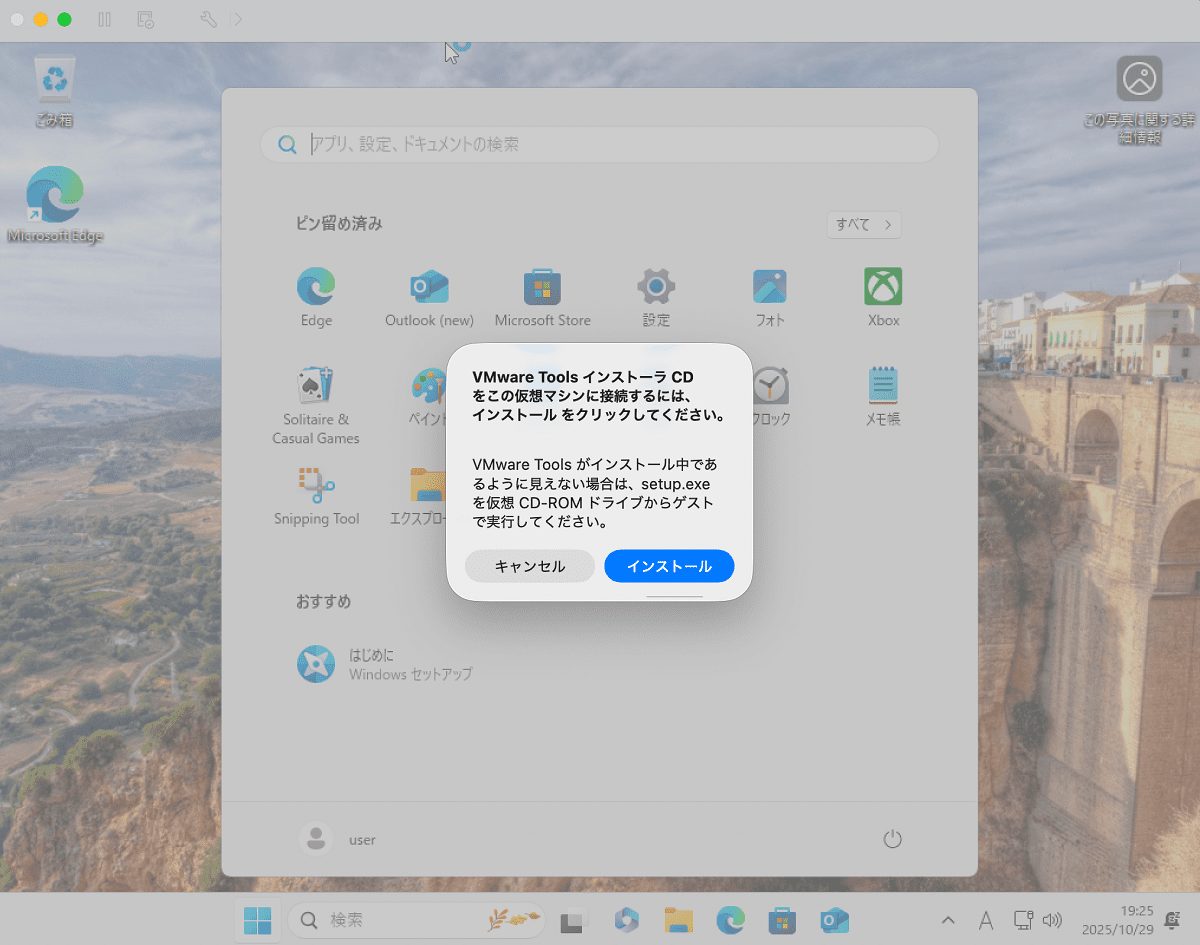Click the おすすめ heading
This screenshot has width=1200, height=945.
click(x=323, y=601)
